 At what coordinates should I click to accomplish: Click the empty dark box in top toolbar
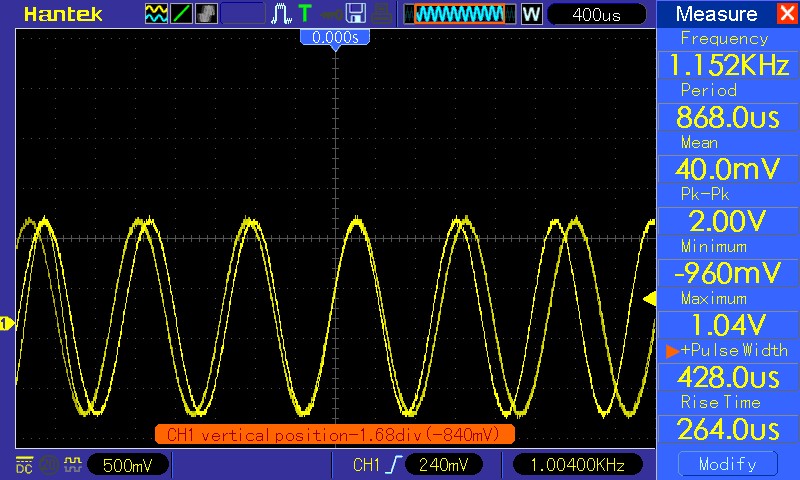click(243, 14)
